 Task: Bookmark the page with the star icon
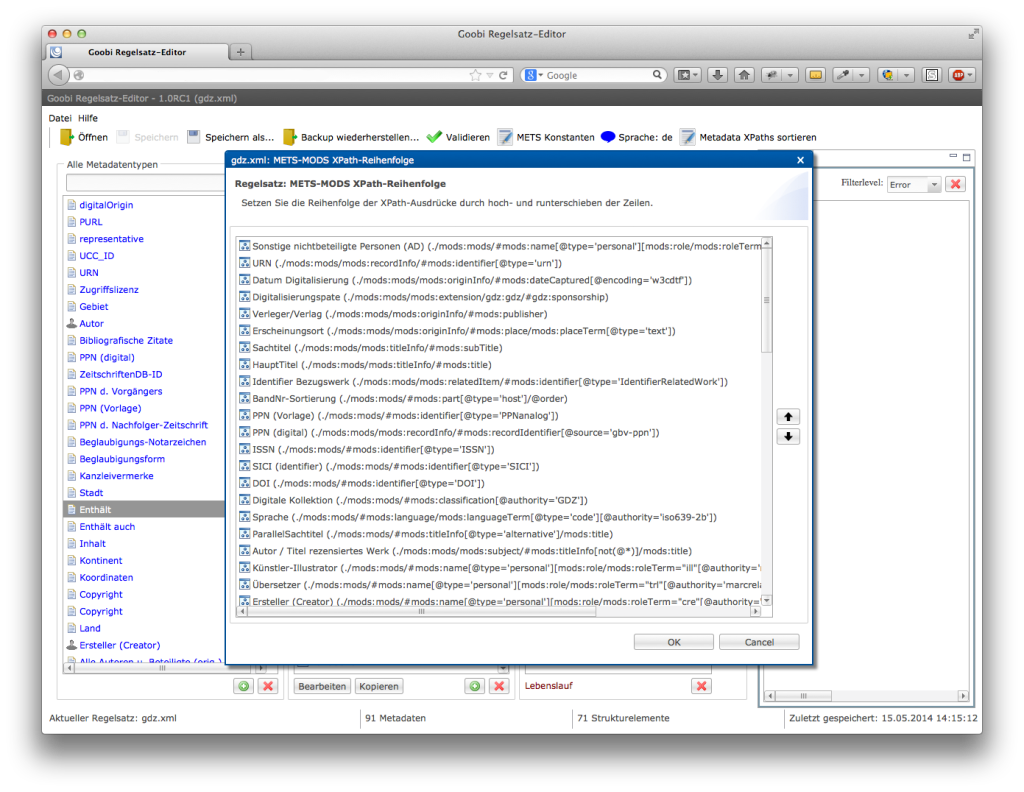[x=475, y=75]
